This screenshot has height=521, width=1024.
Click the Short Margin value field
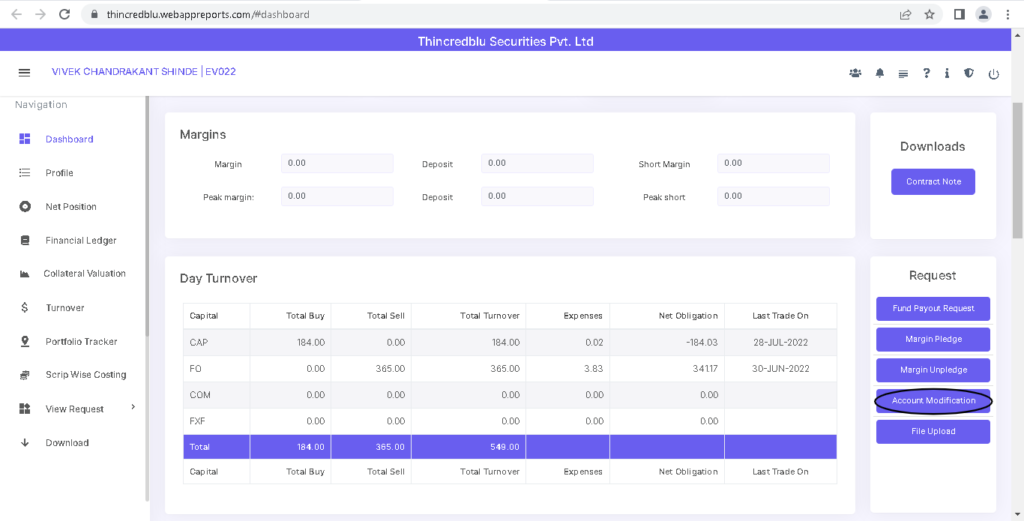(773, 163)
